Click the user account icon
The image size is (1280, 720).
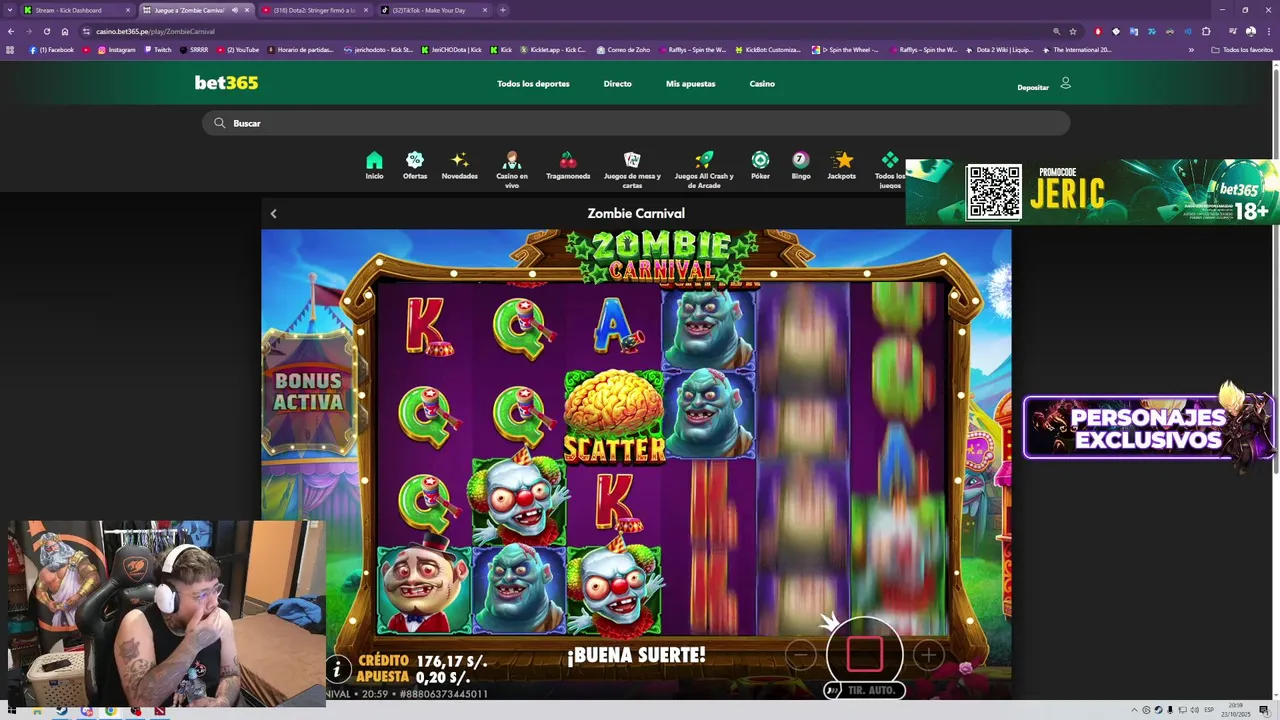point(1065,83)
